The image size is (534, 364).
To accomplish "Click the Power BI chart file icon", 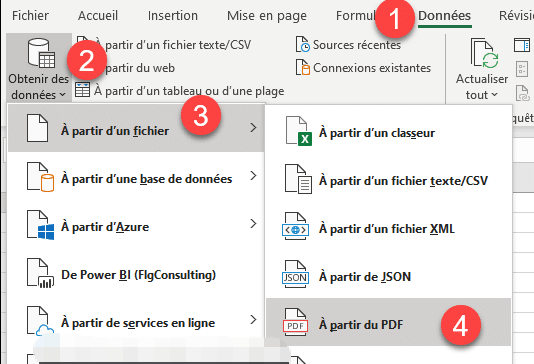I will click(40, 273).
